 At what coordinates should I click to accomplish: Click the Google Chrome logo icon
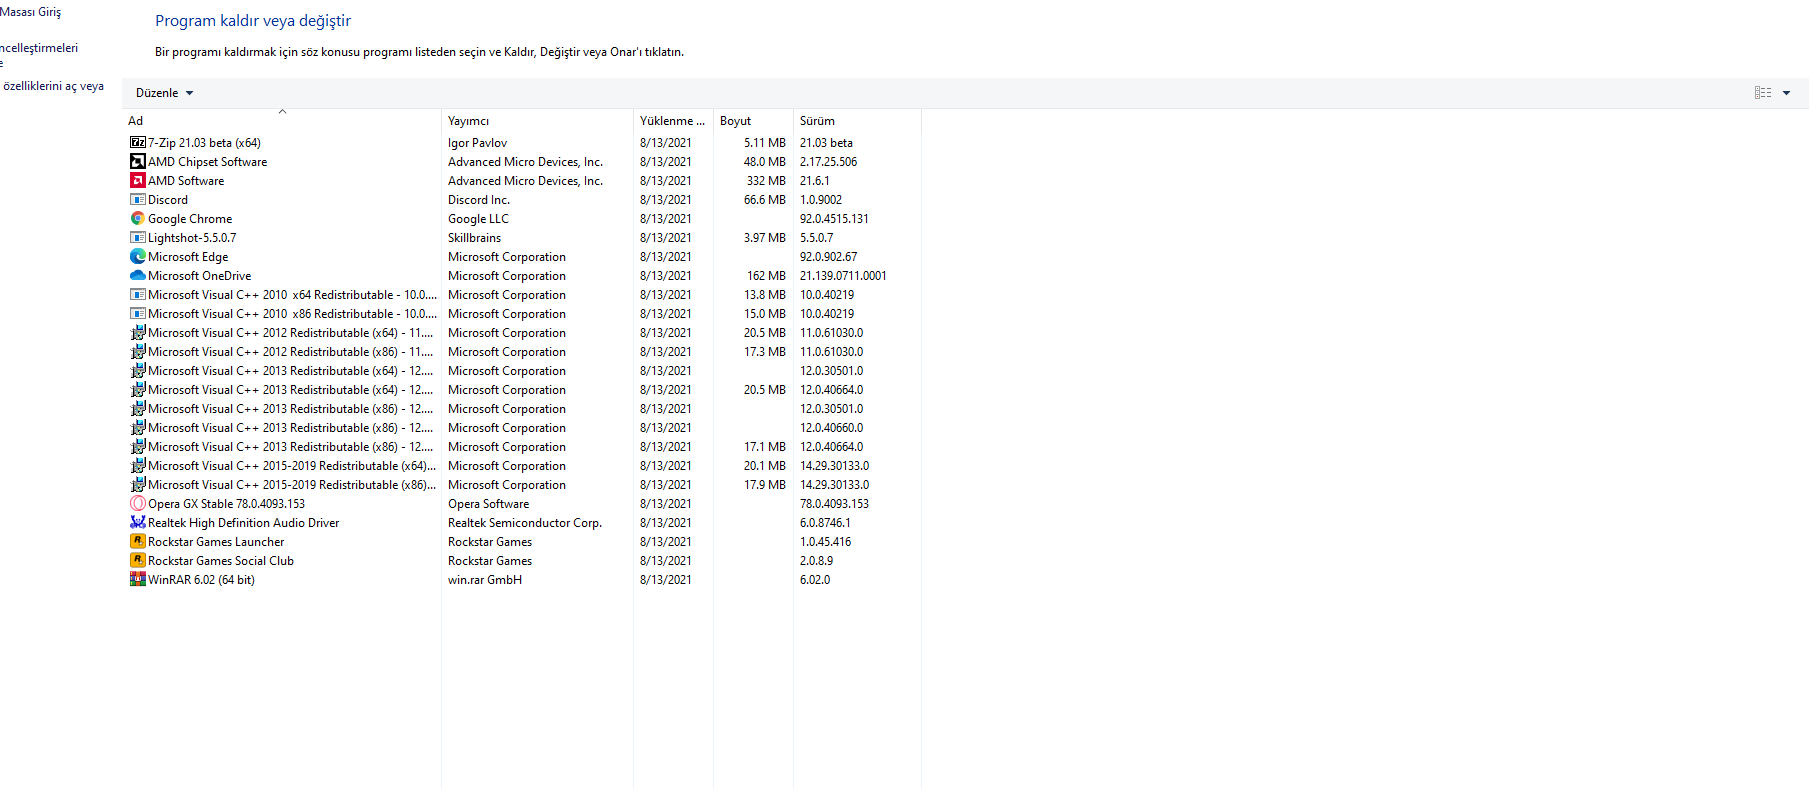[138, 219]
